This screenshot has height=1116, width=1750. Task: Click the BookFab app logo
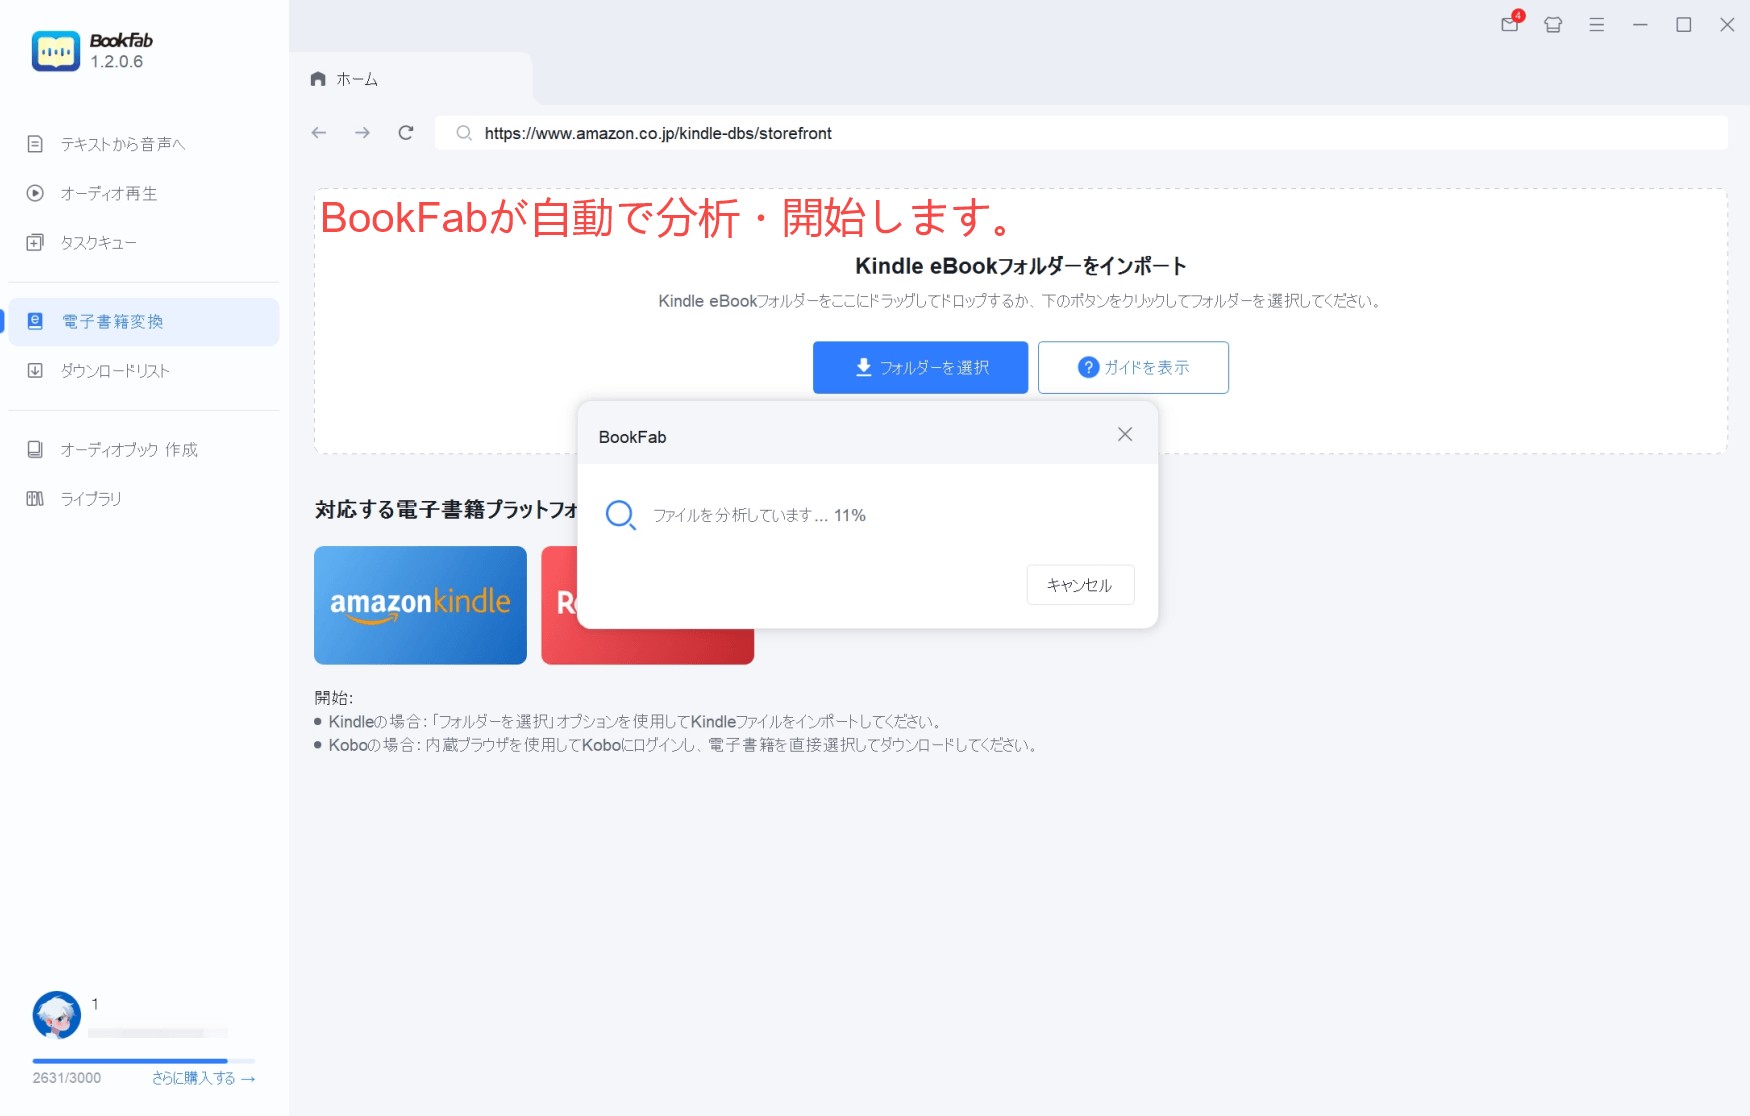click(x=56, y=51)
